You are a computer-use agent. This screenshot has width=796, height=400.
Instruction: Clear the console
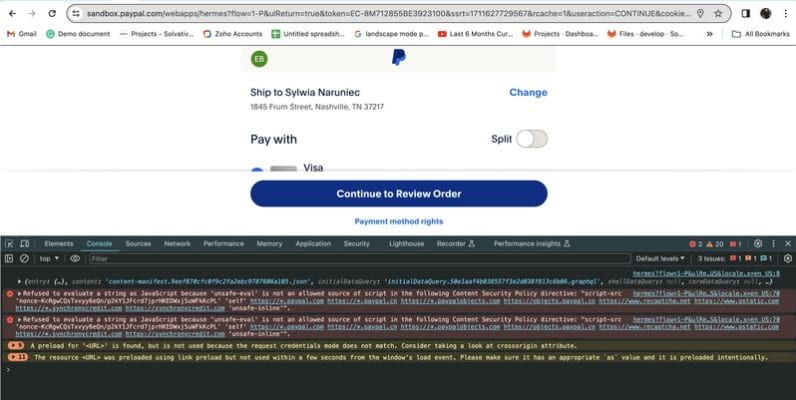(24, 258)
